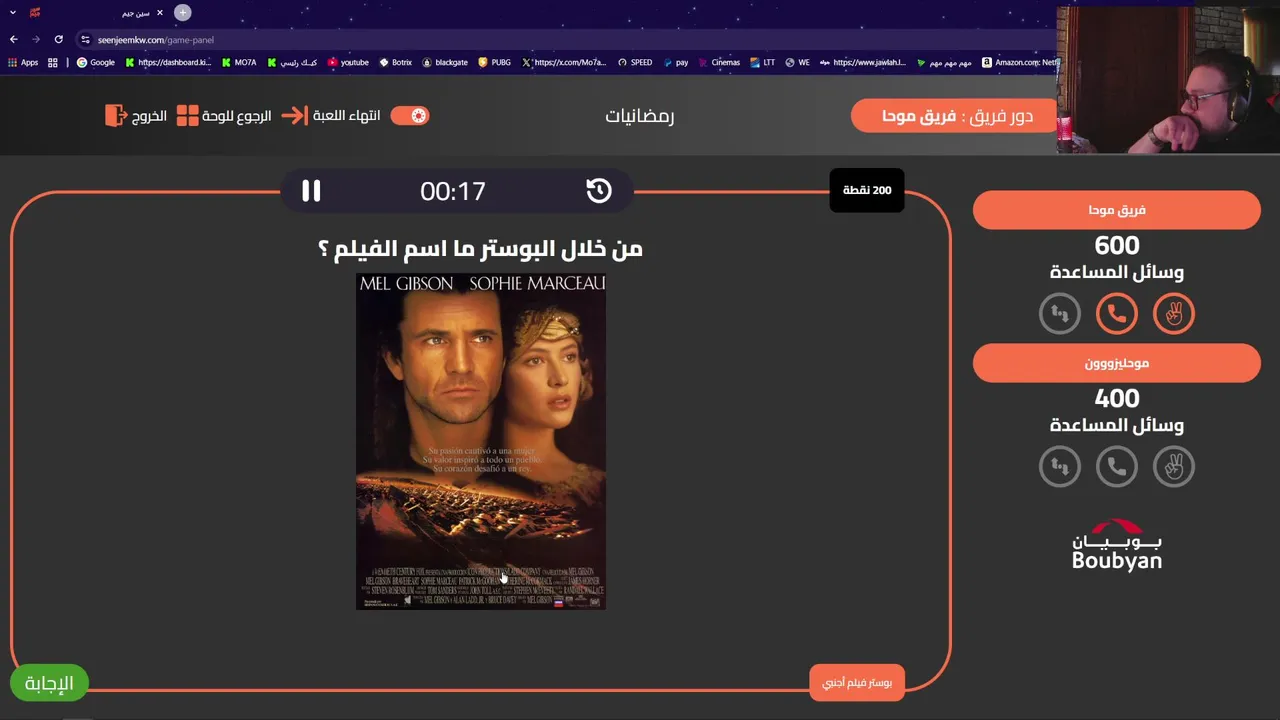Use موحليزووون's phone call lifeline

pyautogui.click(x=1116, y=466)
